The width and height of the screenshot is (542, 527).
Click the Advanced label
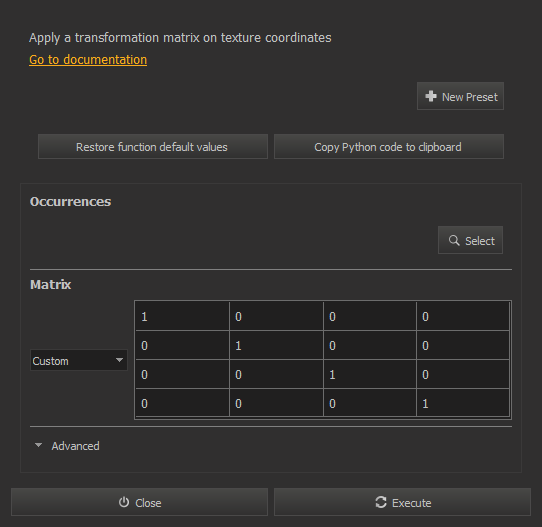pos(75,446)
